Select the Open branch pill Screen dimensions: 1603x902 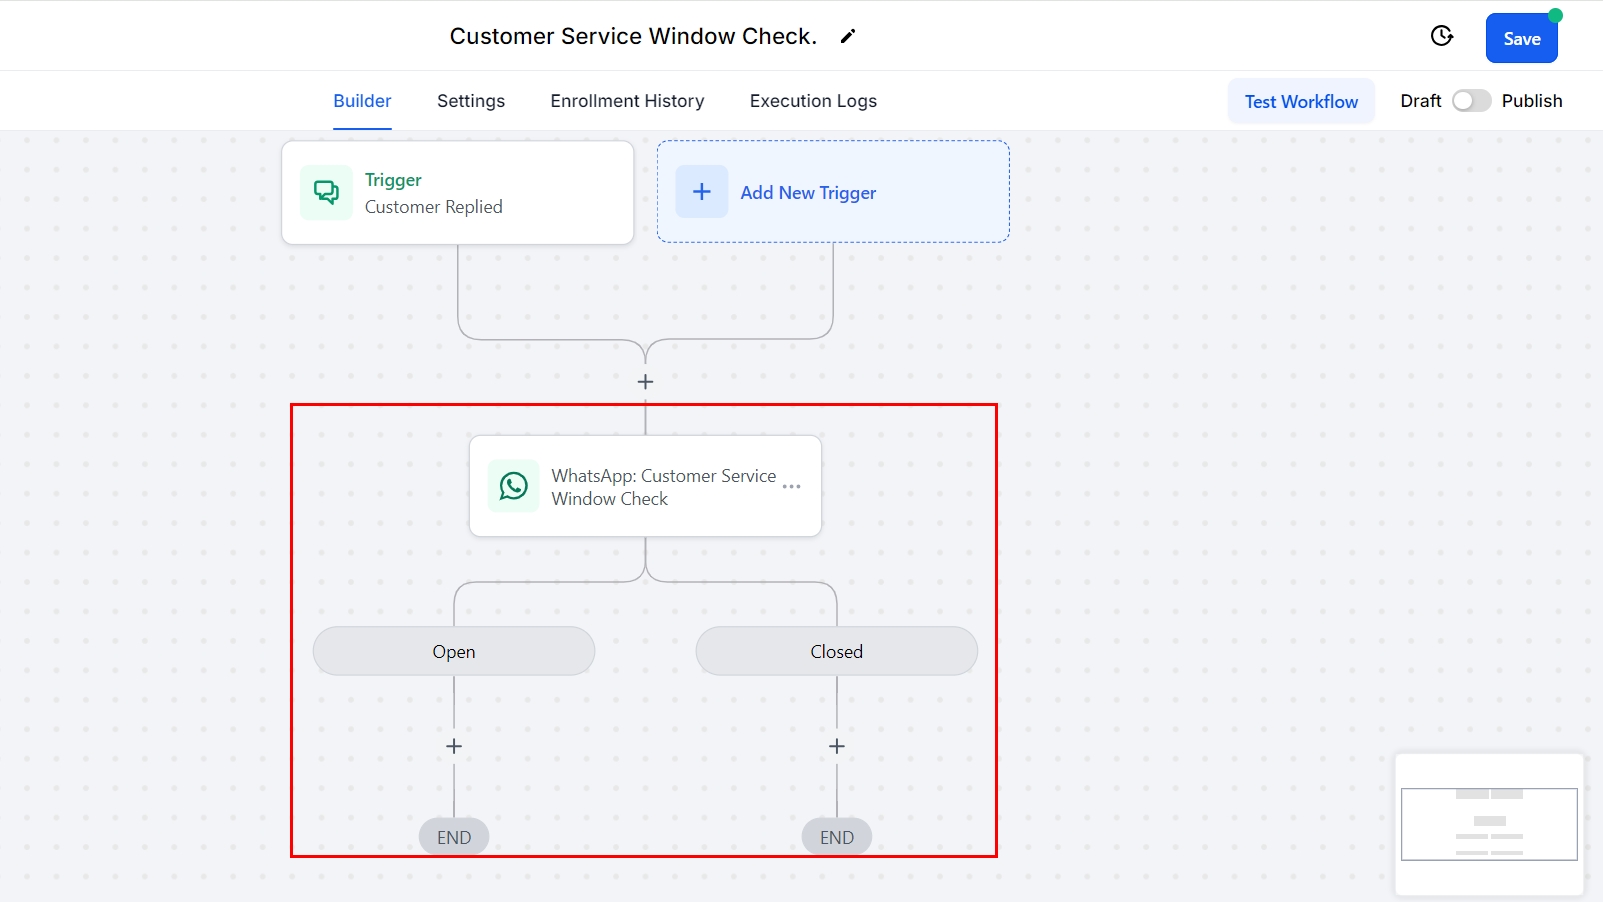pos(454,652)
